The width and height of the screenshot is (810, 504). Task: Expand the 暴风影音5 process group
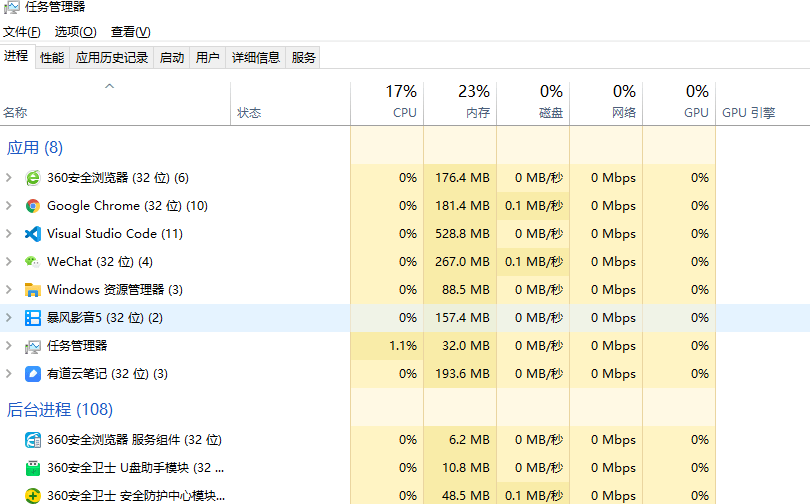tap(9, 318)
